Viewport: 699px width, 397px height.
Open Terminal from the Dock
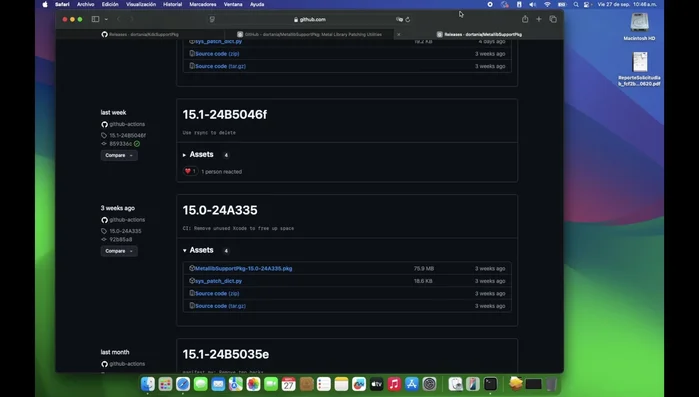click(x=490, y=384)
